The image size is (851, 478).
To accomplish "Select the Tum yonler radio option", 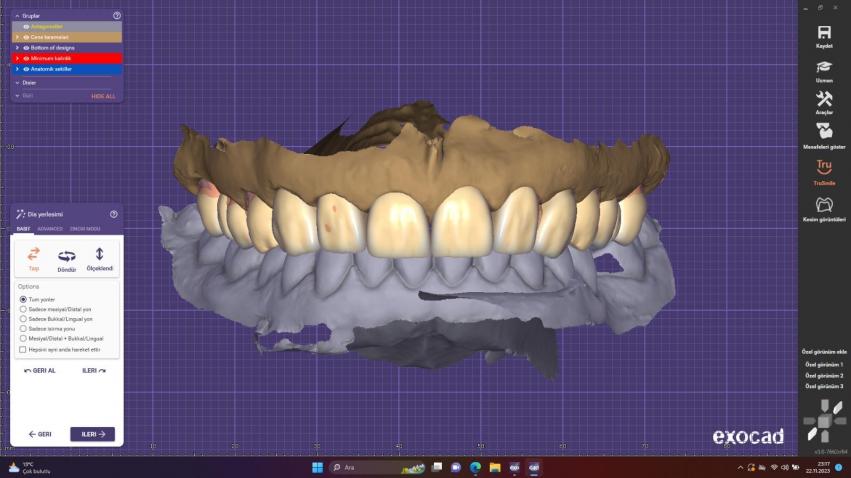I will (x=23, y=299).
